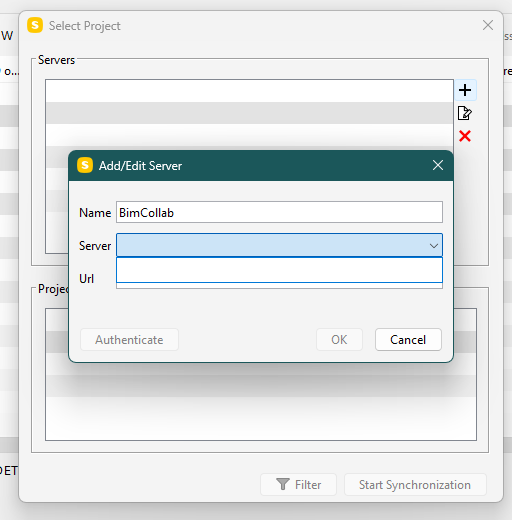Click the Authenticate button
The height and width of the screenshot is (520, 512).
129,340
